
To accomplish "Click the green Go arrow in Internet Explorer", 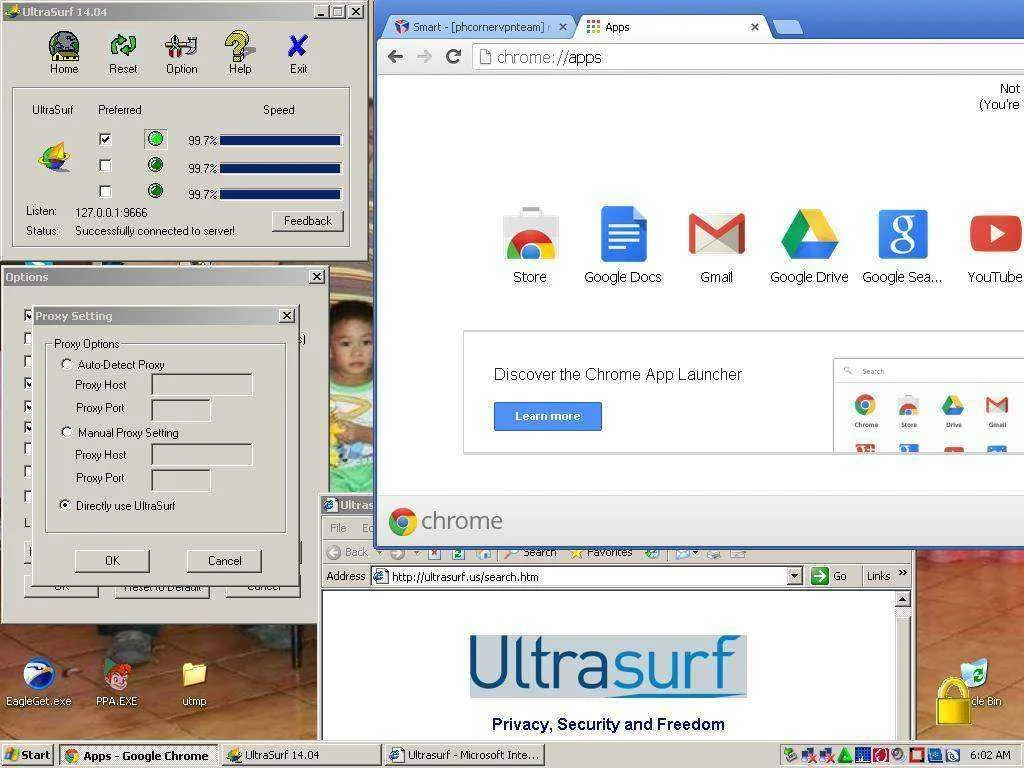I will (820, 576).
